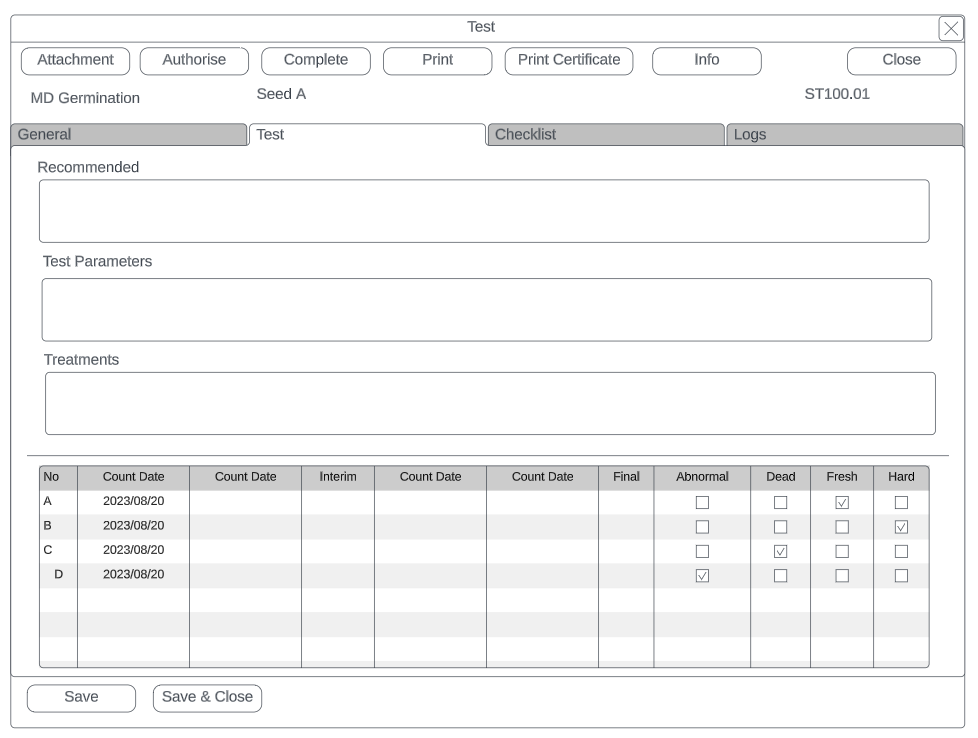The width and height of the screenshot is (978, 738).
Task: Click the Save button
Action: [x=81, y=698]
